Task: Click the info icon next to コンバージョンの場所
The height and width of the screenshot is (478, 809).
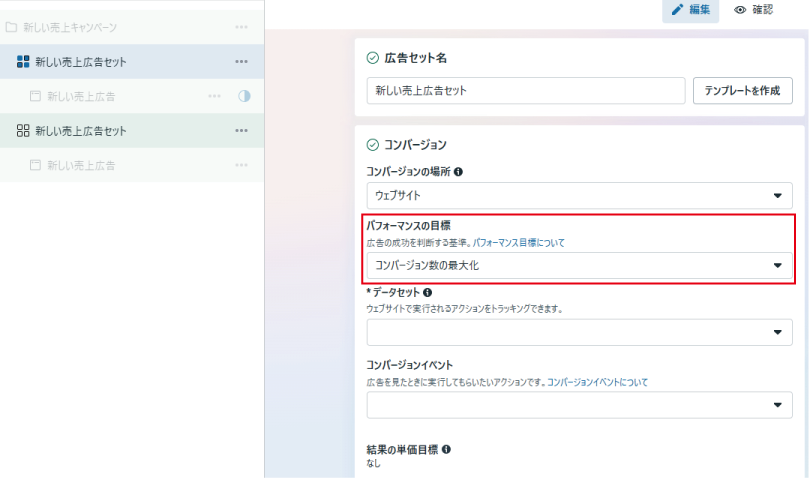Action: (x=458, y=172)
